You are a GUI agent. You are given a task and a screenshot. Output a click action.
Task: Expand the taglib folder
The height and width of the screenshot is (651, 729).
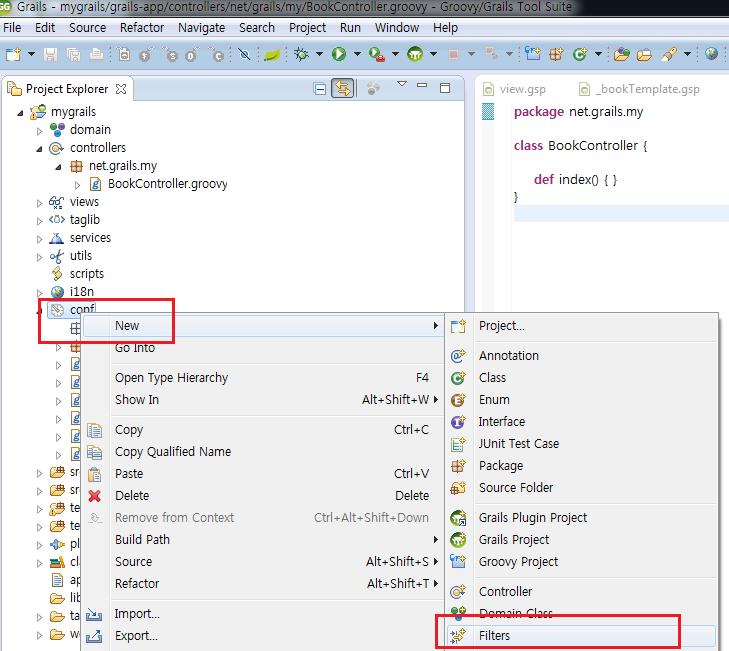(39, 221)
